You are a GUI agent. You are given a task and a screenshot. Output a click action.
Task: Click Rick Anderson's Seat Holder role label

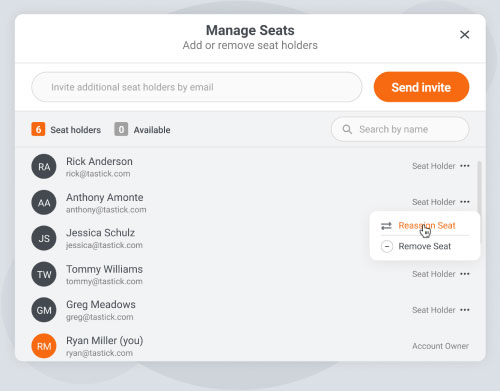pyautogui.click(x=434, y=166)
